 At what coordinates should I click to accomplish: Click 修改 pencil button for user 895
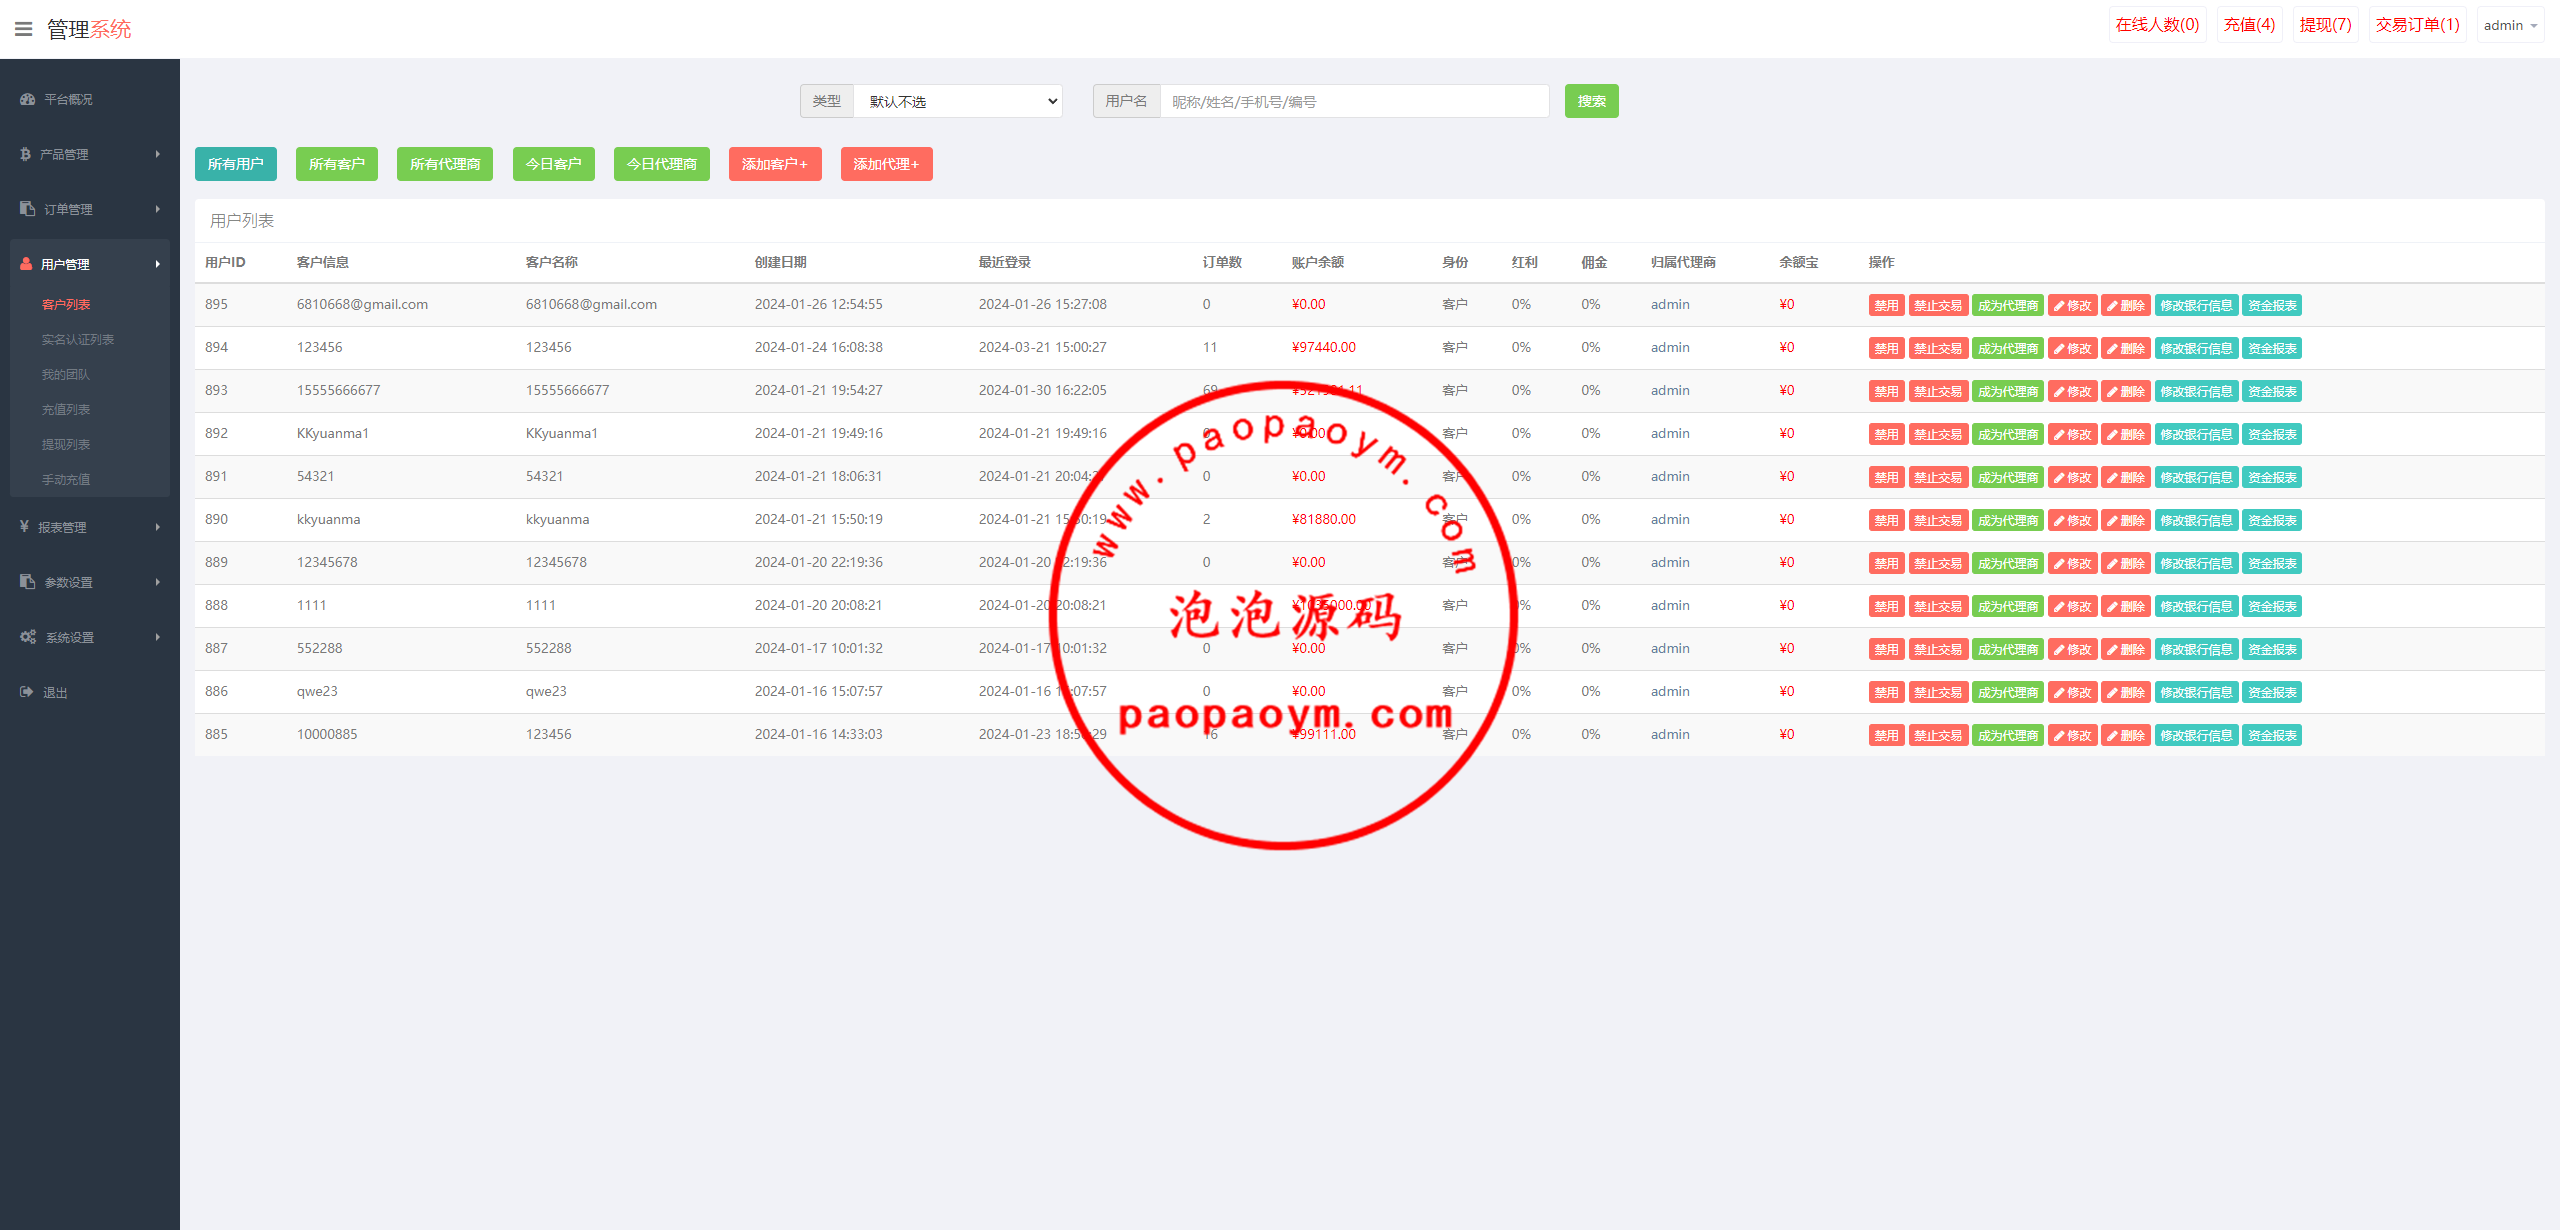(2073, 305)
